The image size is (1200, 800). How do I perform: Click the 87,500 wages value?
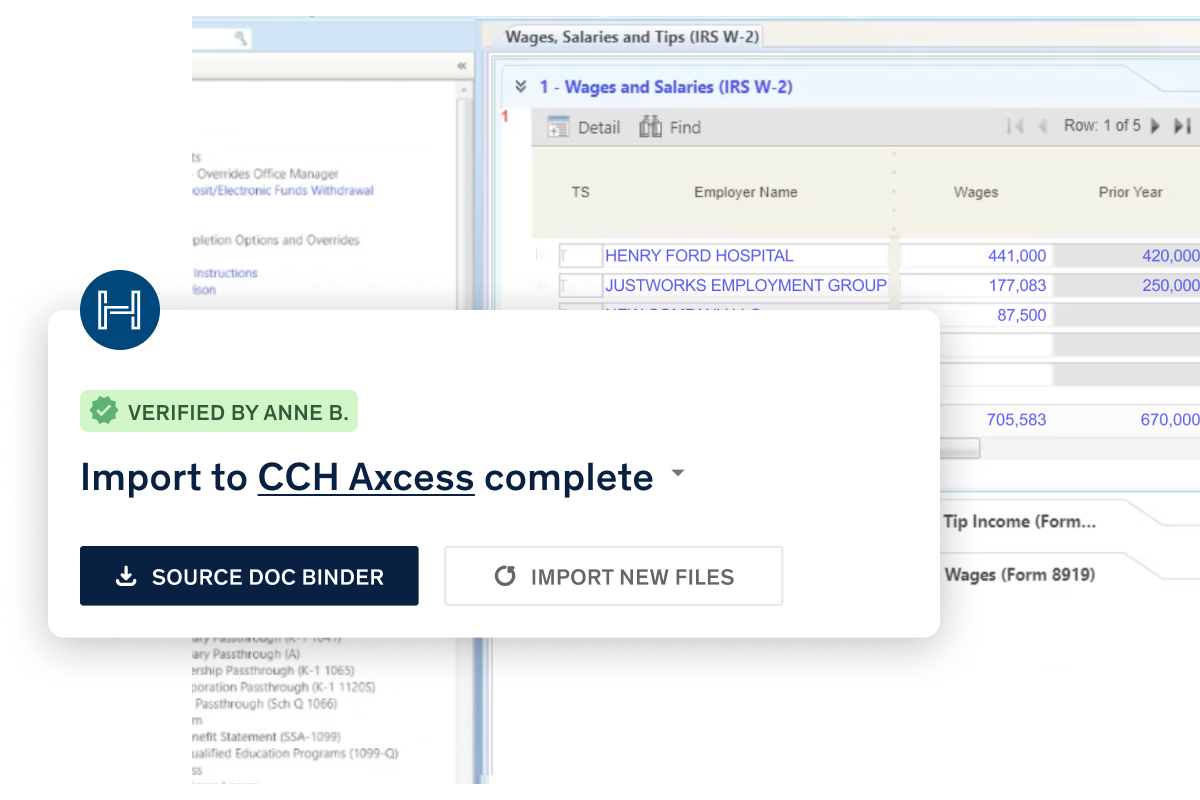point(1021,315)
